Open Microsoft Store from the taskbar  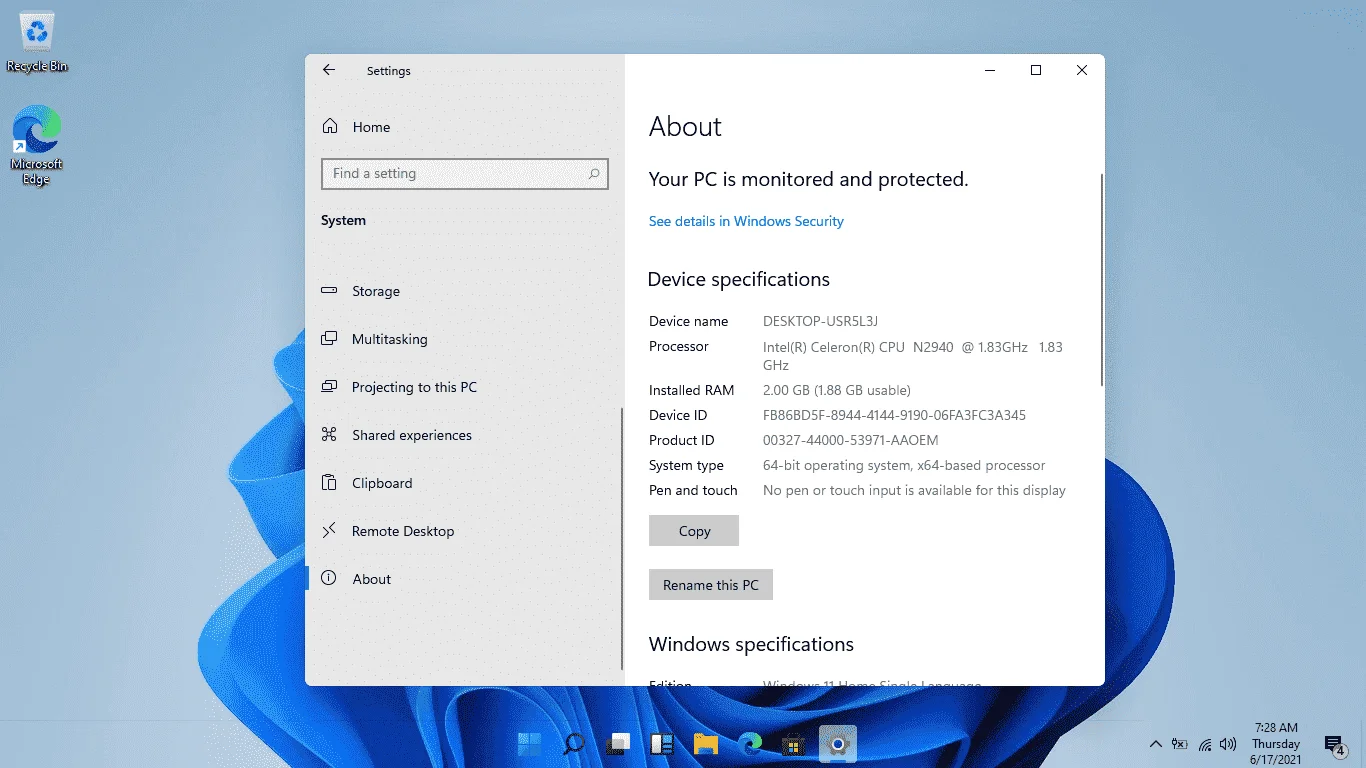tap(794, 743)
